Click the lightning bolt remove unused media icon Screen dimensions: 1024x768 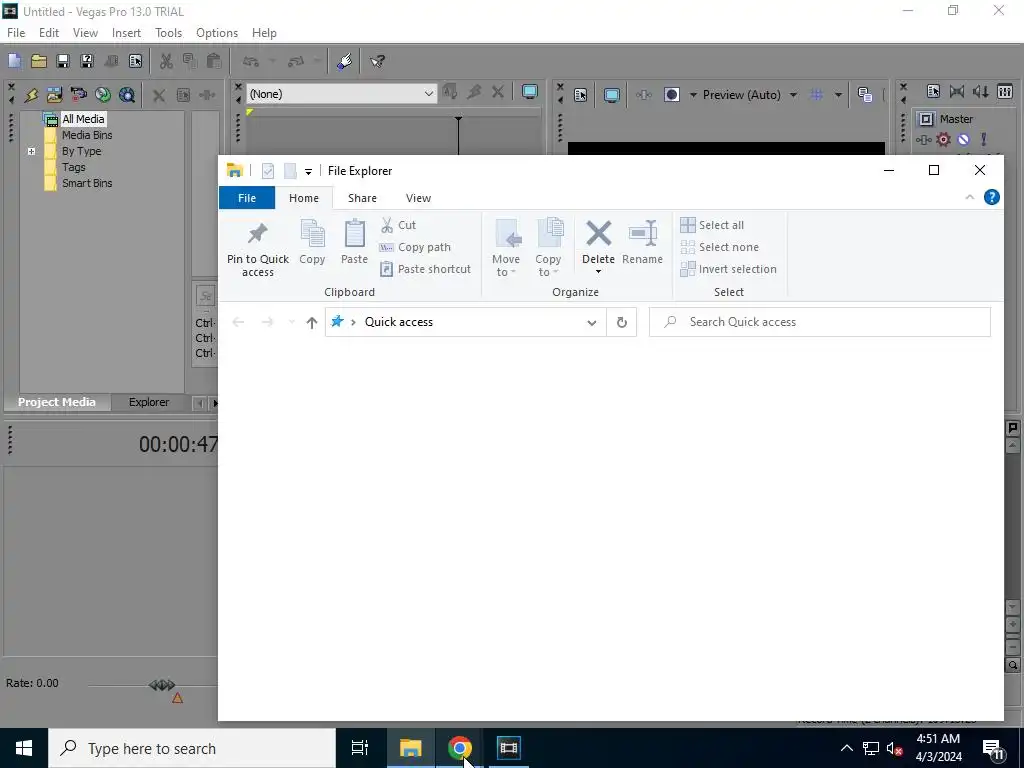(x=31, y=95)
